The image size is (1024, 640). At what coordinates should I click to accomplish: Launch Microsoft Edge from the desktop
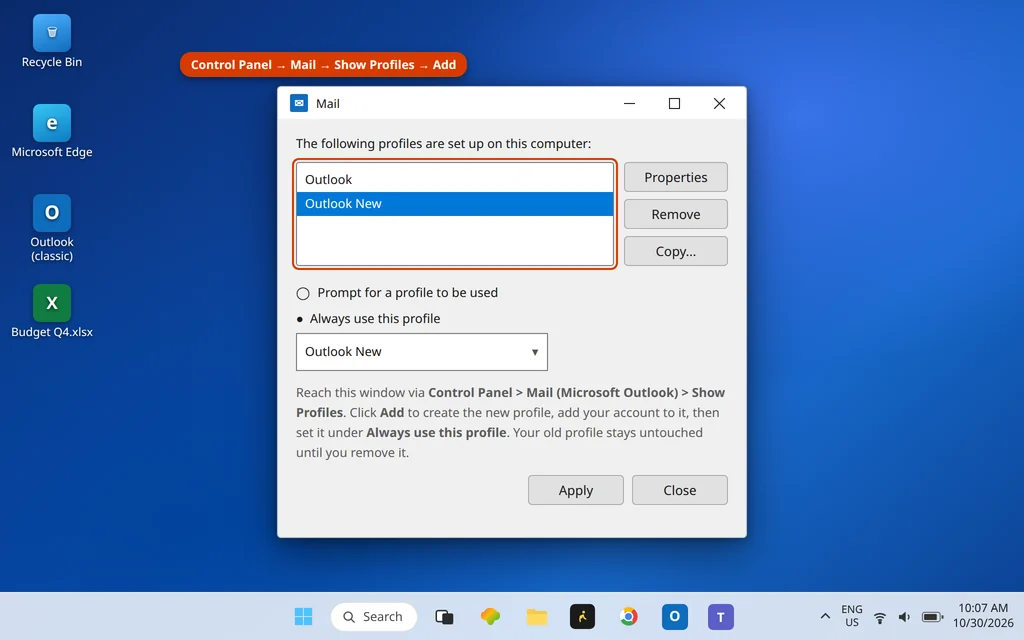[52, 131]
